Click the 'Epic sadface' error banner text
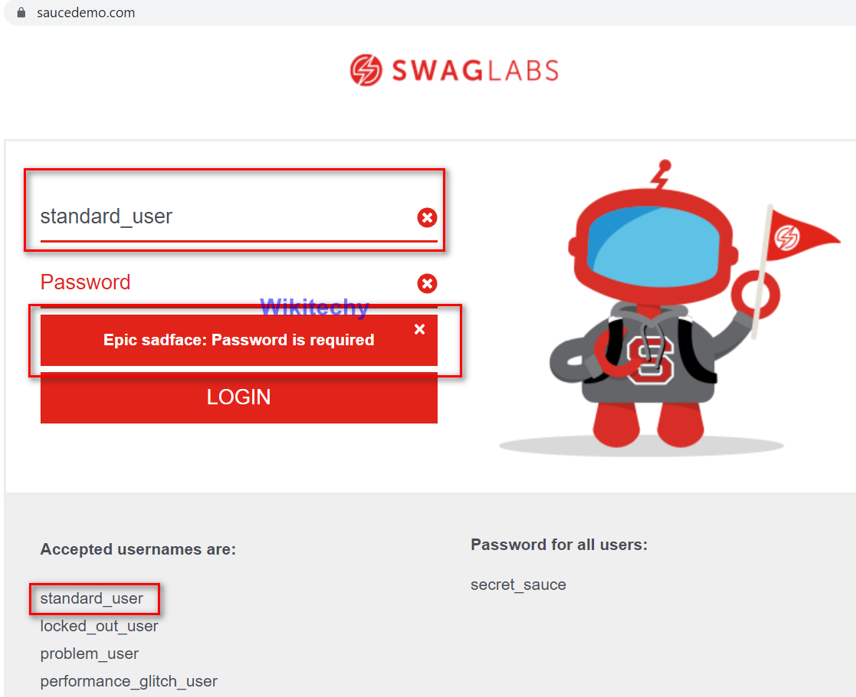 [x=238, y=340]
